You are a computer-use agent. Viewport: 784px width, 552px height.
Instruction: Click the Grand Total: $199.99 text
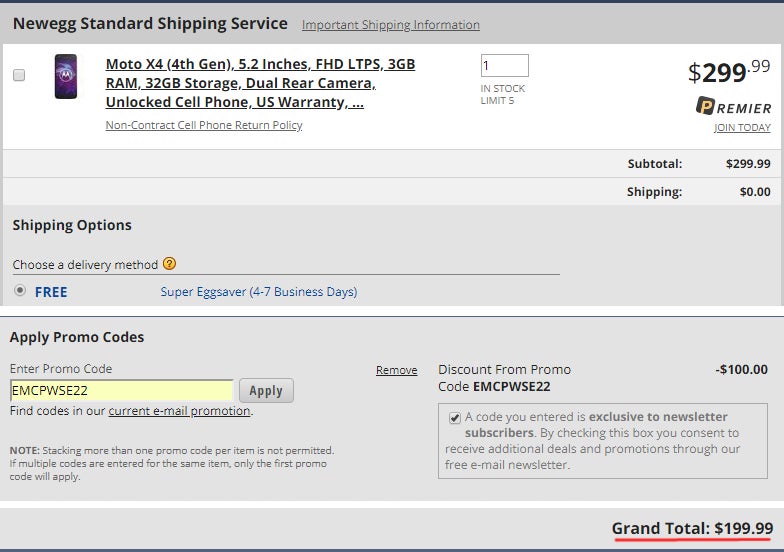[692, 528]
